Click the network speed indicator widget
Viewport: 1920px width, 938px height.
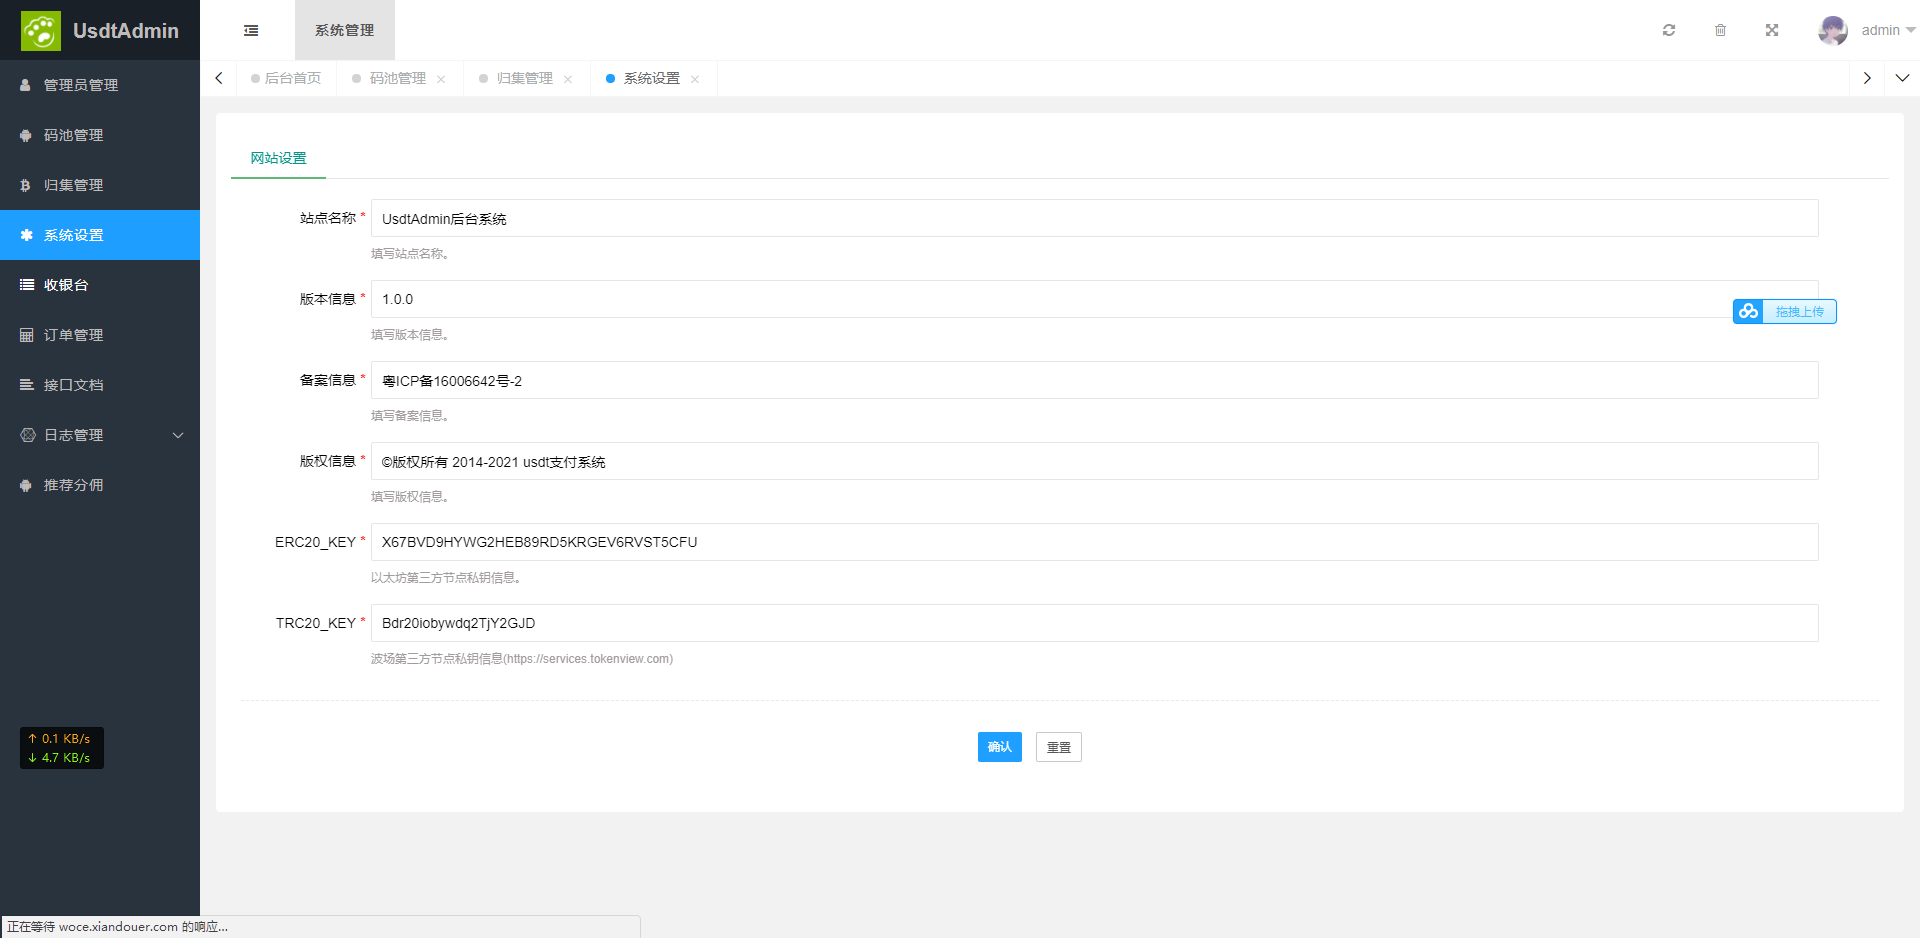click(x=62, y=748)
